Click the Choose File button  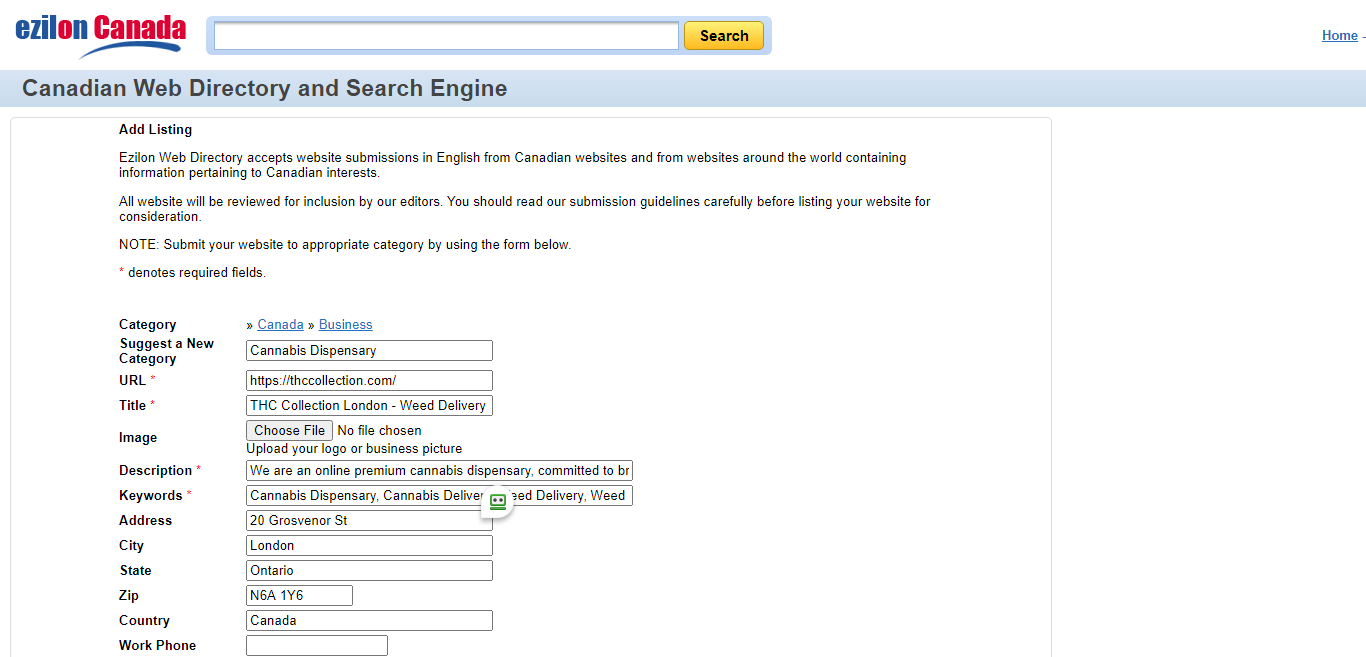[x=290, y=431]
